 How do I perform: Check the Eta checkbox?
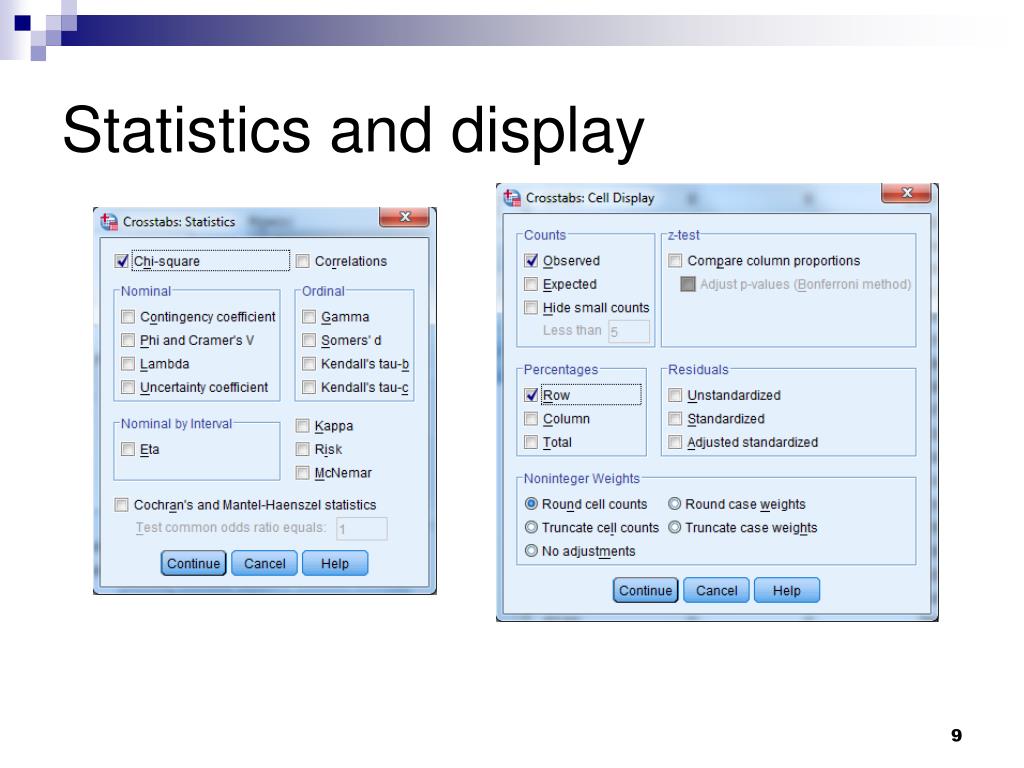click(x=128, y=449)
